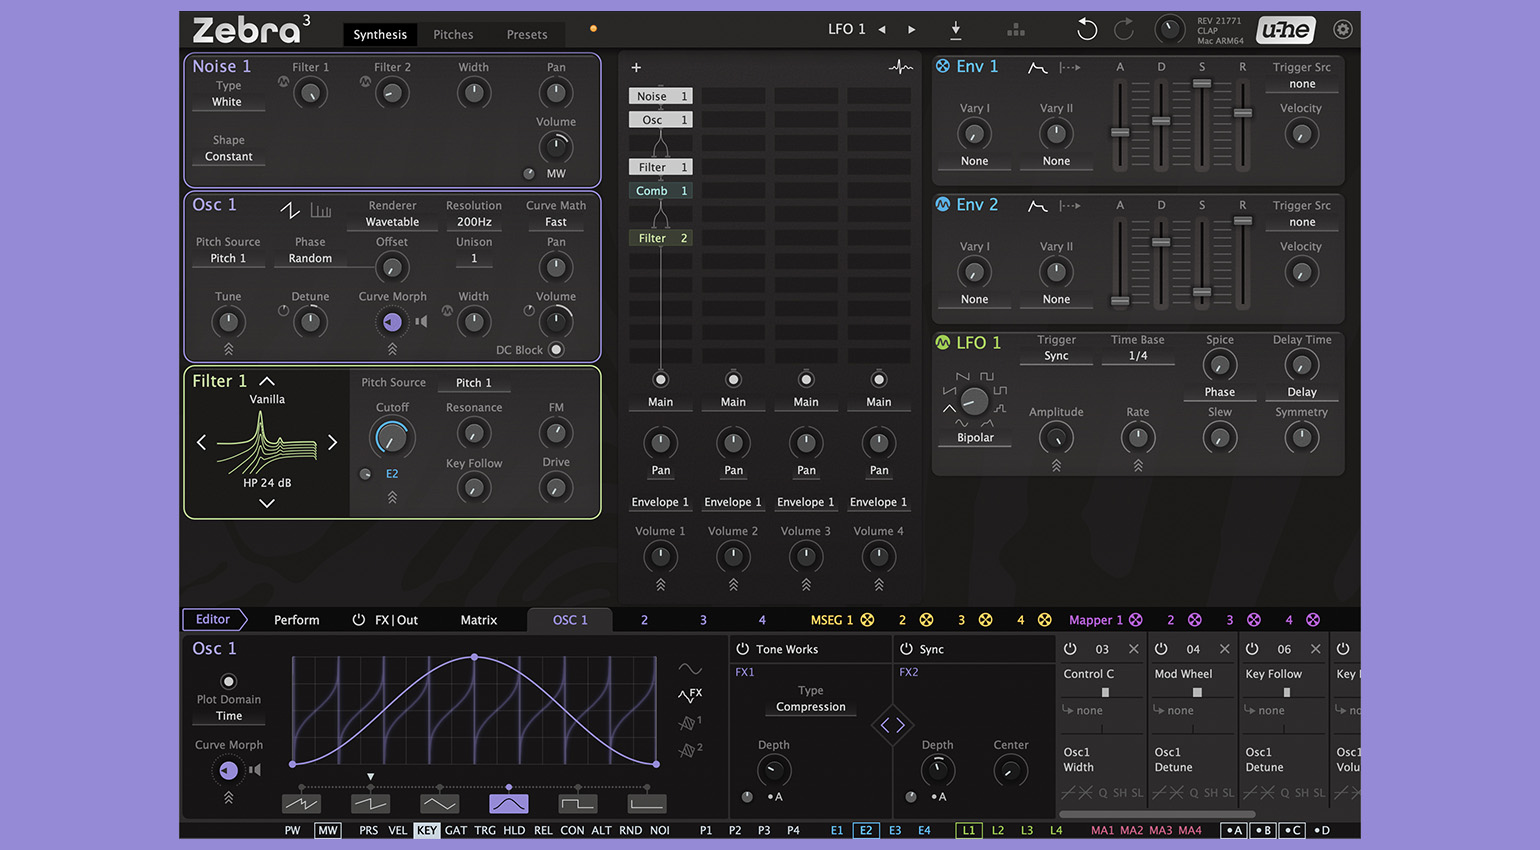Image resolution: width=1540 pixels, height=850 pixels.
Task: Open LFO Time Base 1/4 selector
Action: (x=1137, y=356)
